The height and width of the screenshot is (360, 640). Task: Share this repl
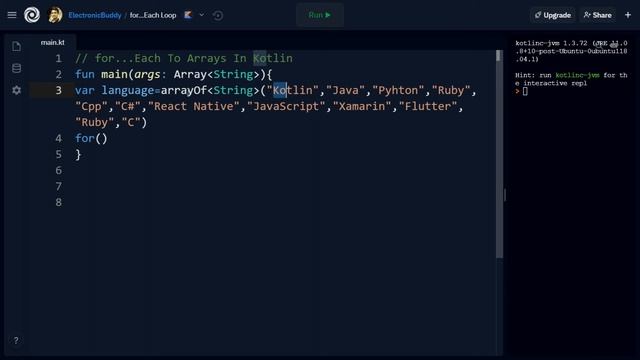coord(598,15)
